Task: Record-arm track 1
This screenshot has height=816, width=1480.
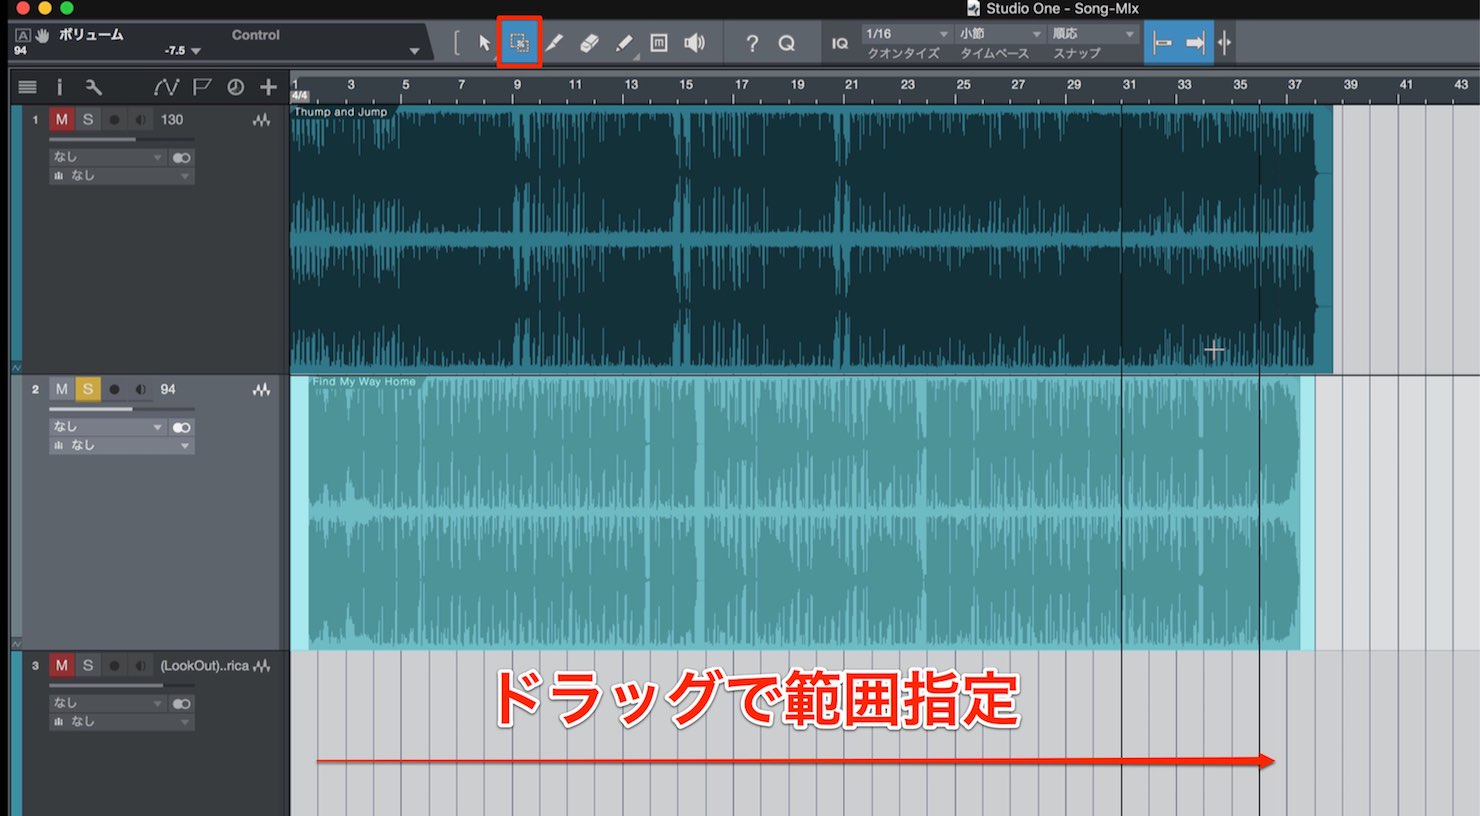Action: (114, 120)
